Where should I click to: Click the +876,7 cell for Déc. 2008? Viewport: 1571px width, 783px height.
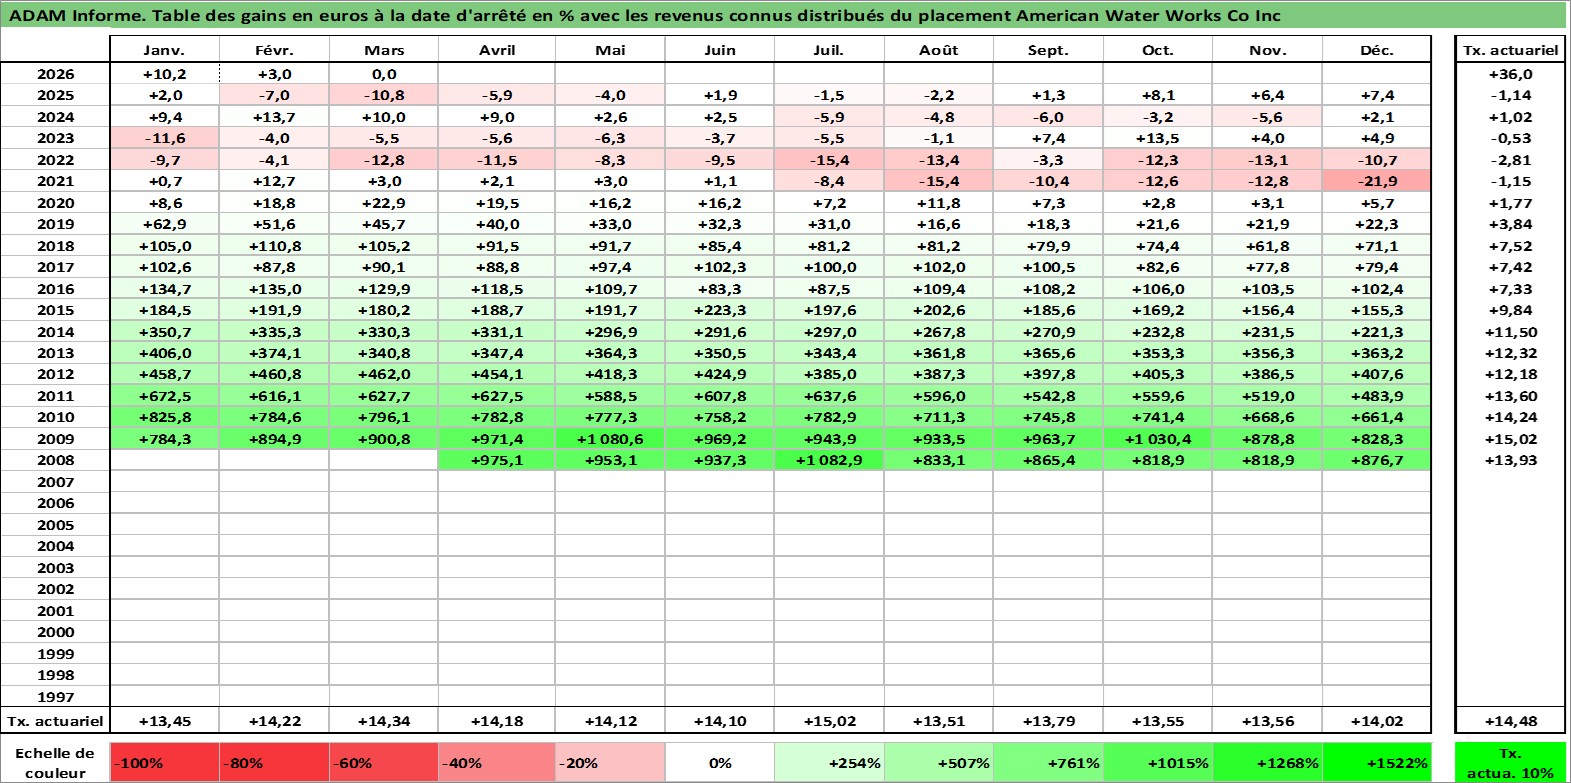(x=1377, y=460)
